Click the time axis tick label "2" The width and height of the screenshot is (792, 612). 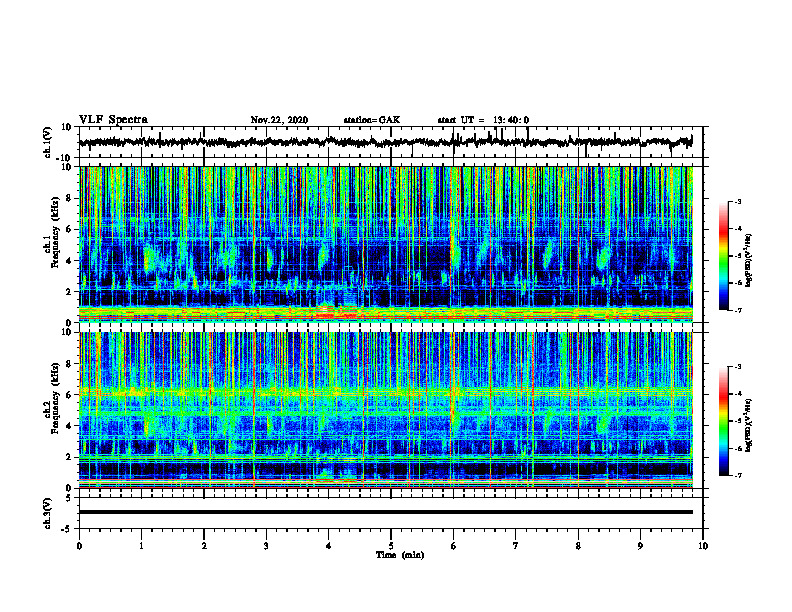pyautogui.click(x=204, y=546)
